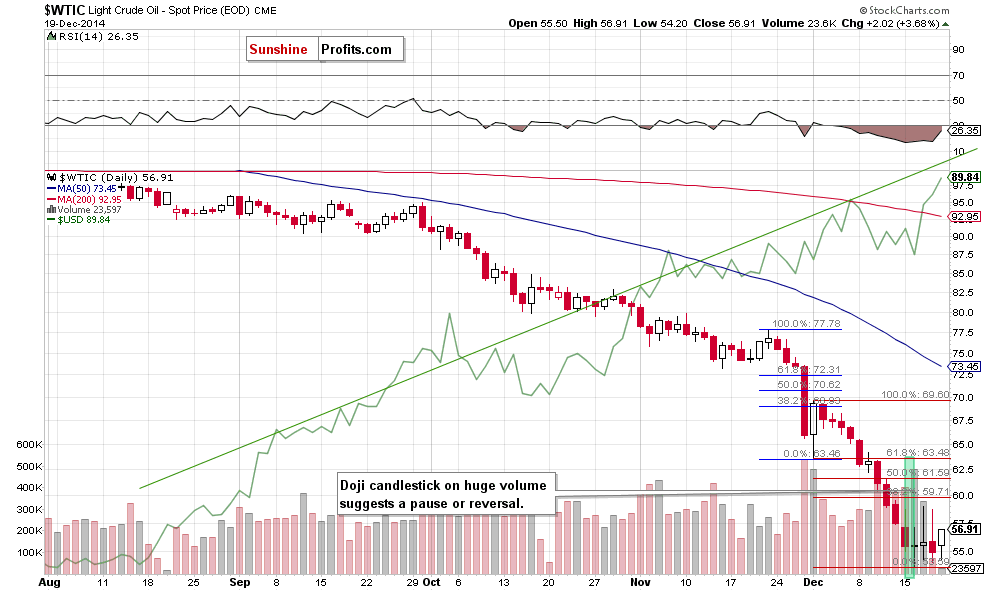Open the StockCharts.com copyright link
This screenshot has height=591, width=990.
pyautogui.click(x=904, y=10)
